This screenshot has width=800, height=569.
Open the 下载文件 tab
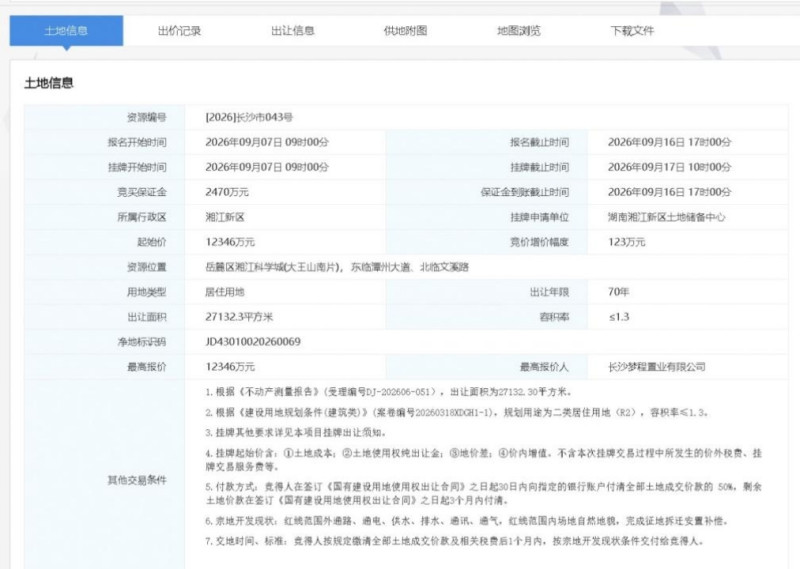tap(632, 31)
